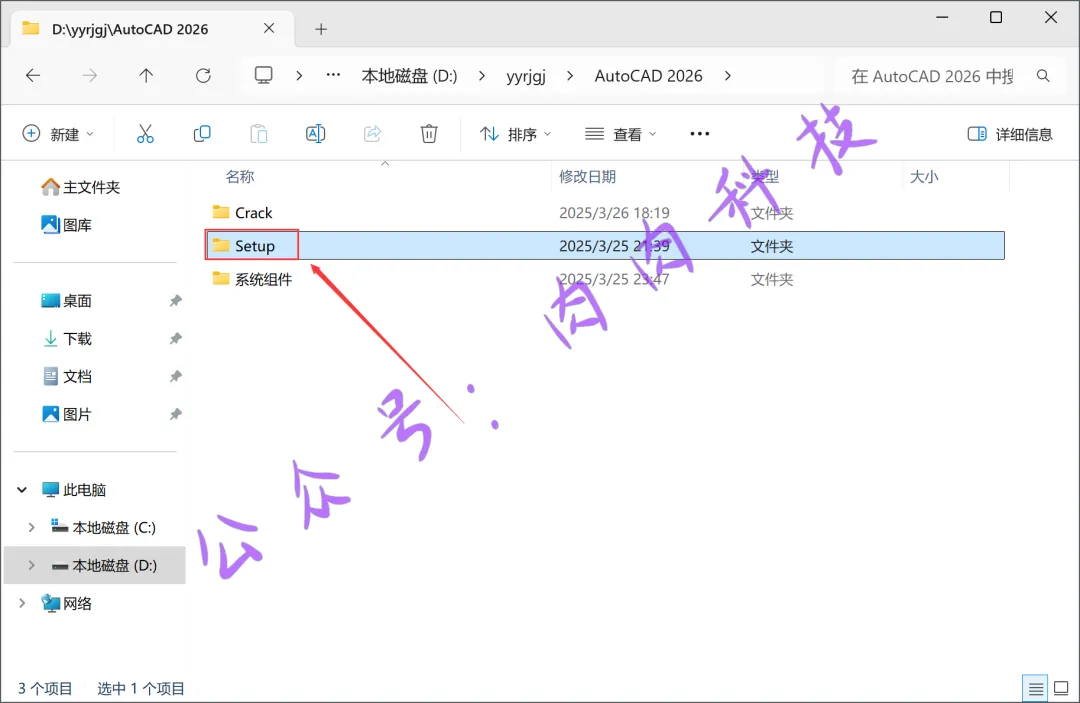1080x703 pixels.
Task: Open the 查看 view dropdown
Action: (x=620, y=134)
